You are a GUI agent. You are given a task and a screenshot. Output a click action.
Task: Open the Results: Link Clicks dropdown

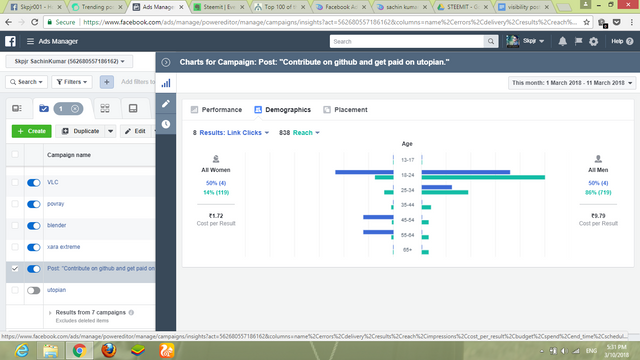point(234,133)
